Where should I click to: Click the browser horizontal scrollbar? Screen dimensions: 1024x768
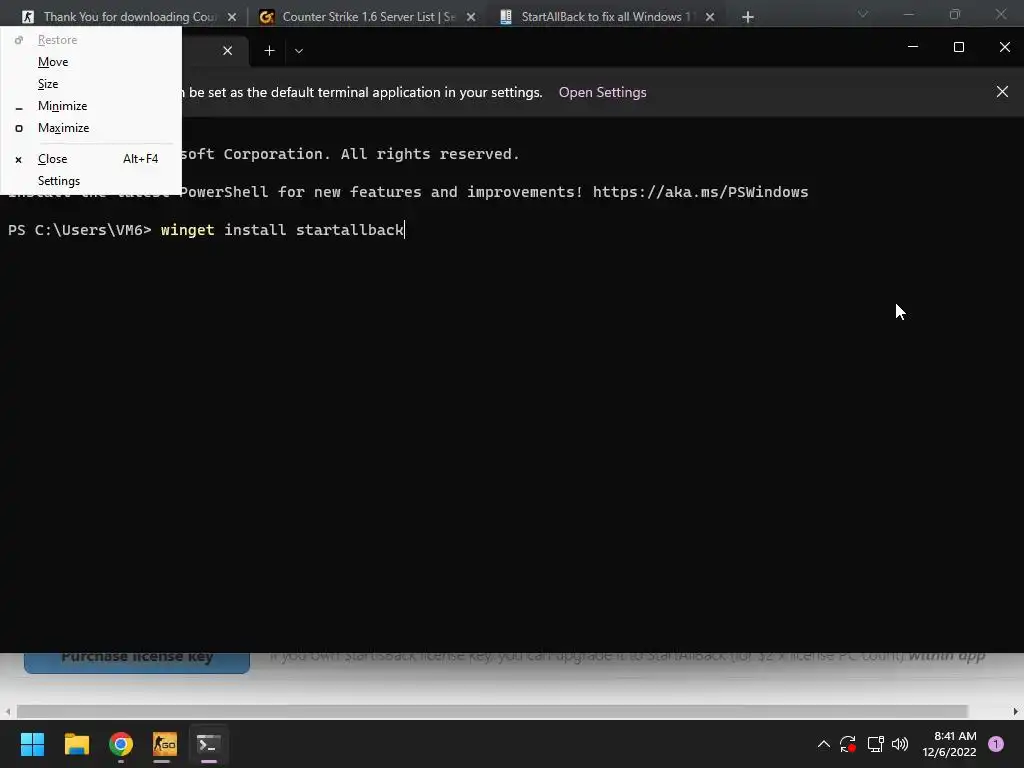coord(492,711)
